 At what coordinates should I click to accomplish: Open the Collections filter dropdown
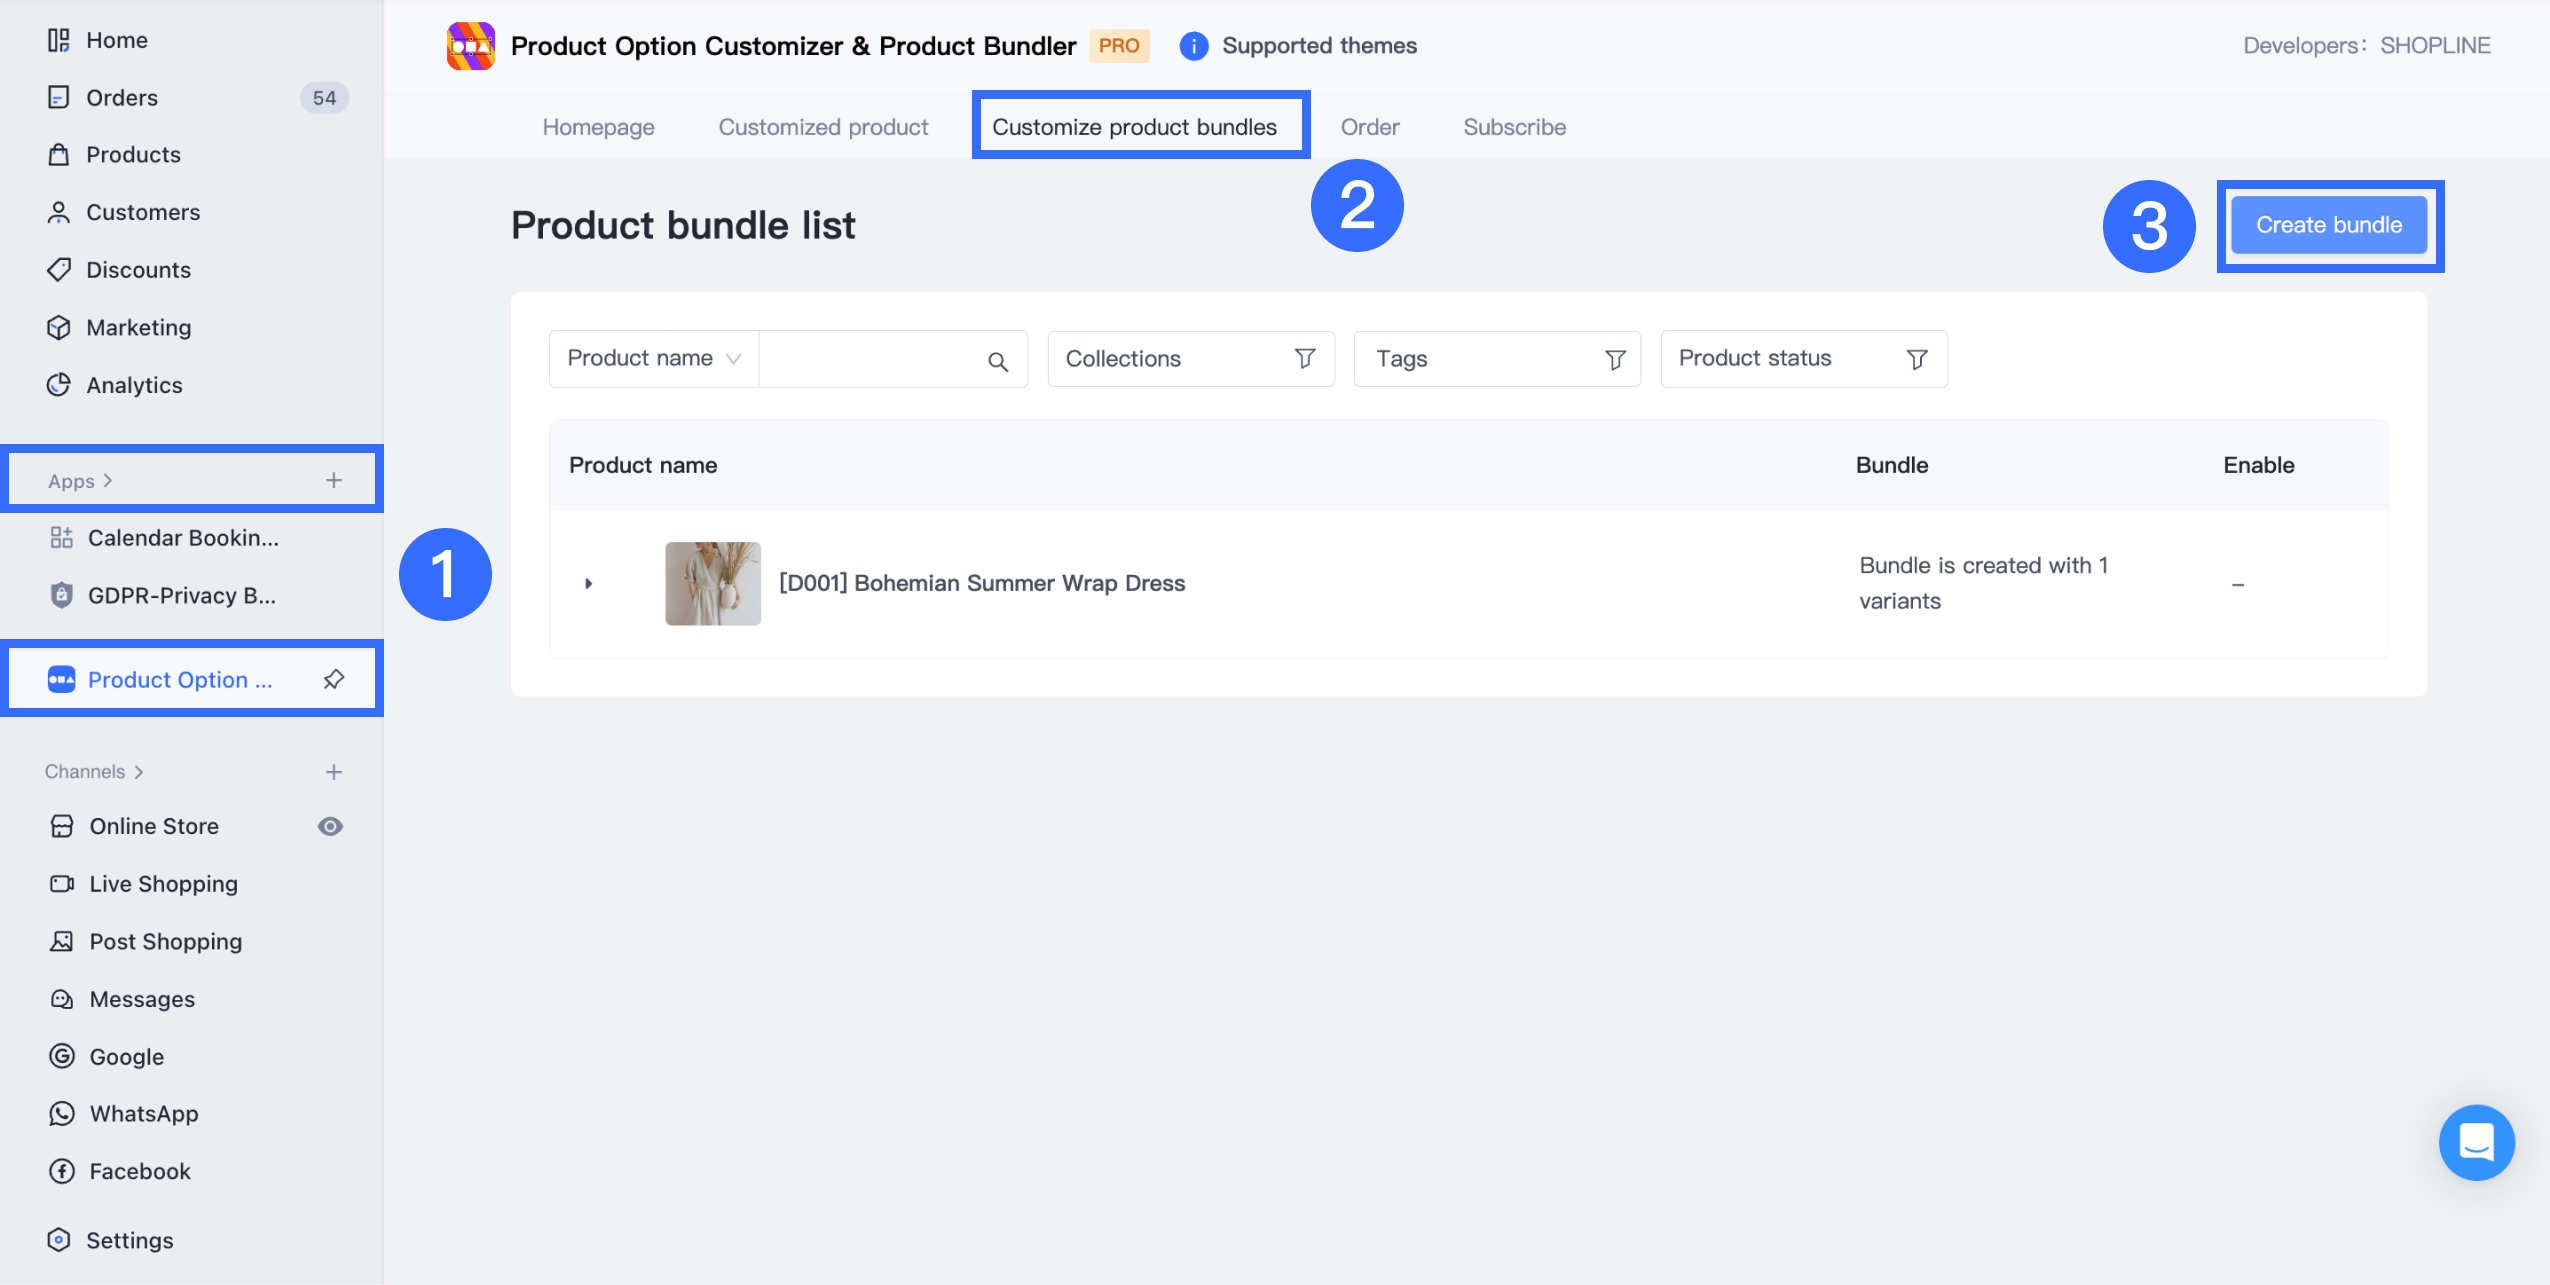(1191, 359)
